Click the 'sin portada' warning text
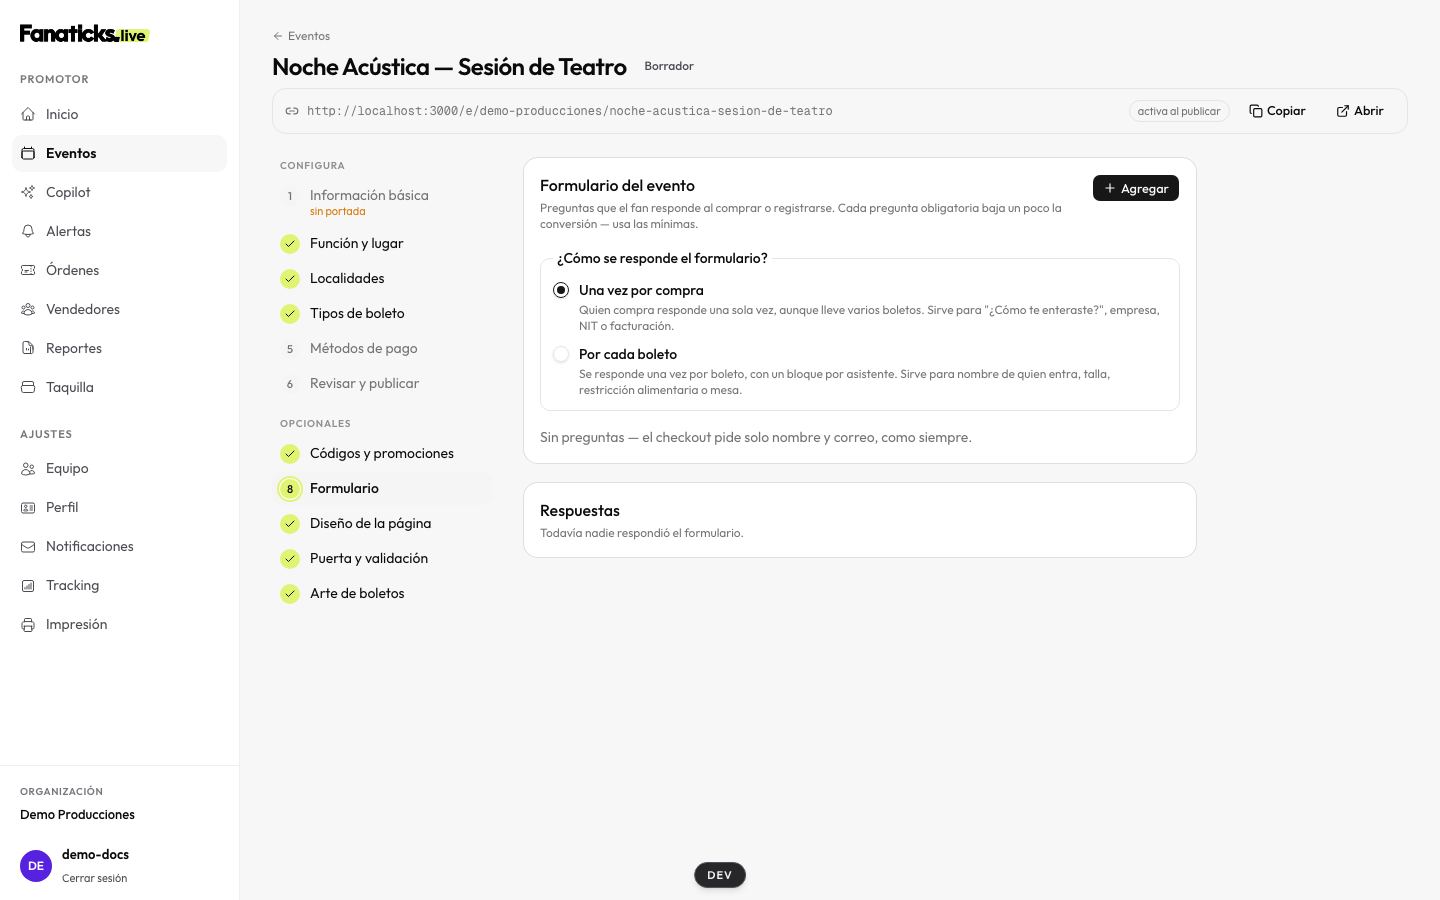The image size is (1440, 900). coord(338,211)
